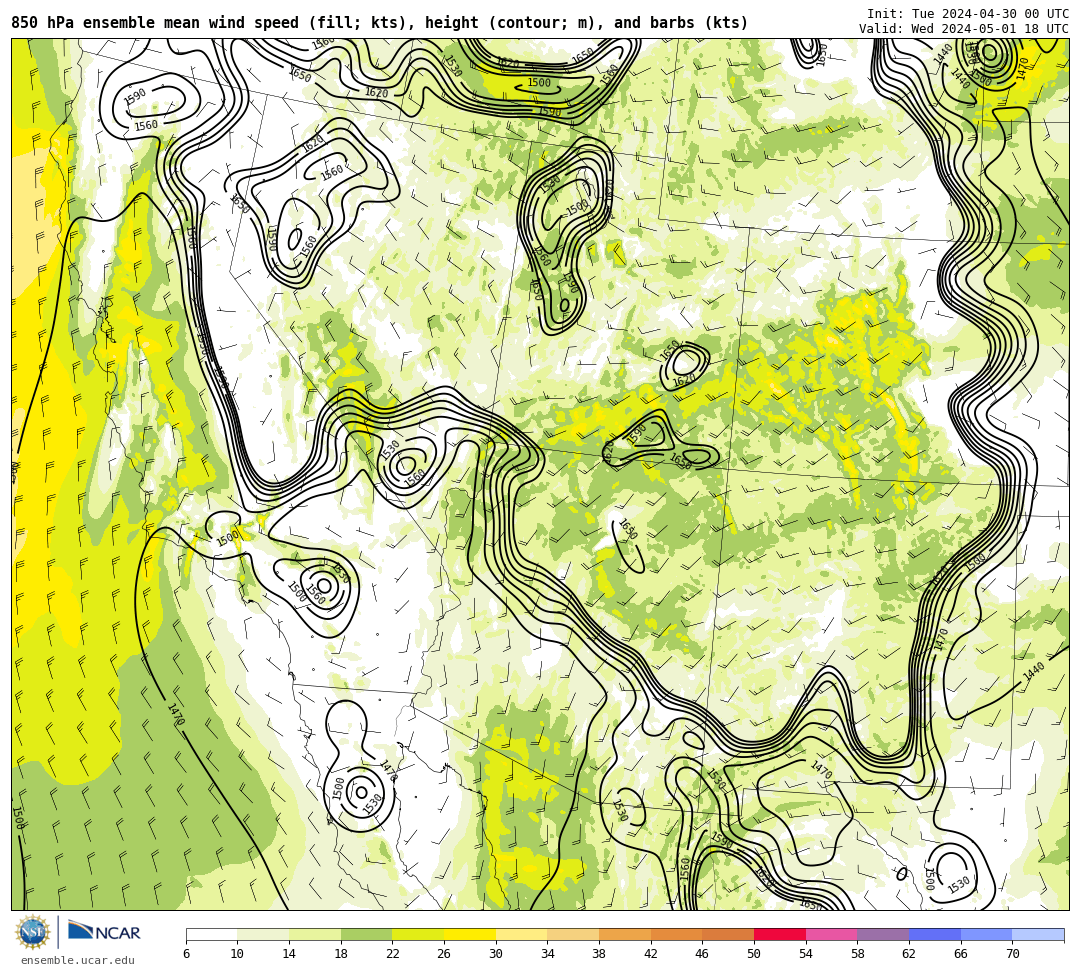
Task: Pick the red 50–54 kts colorbar swatch
Action: (780, 934)
